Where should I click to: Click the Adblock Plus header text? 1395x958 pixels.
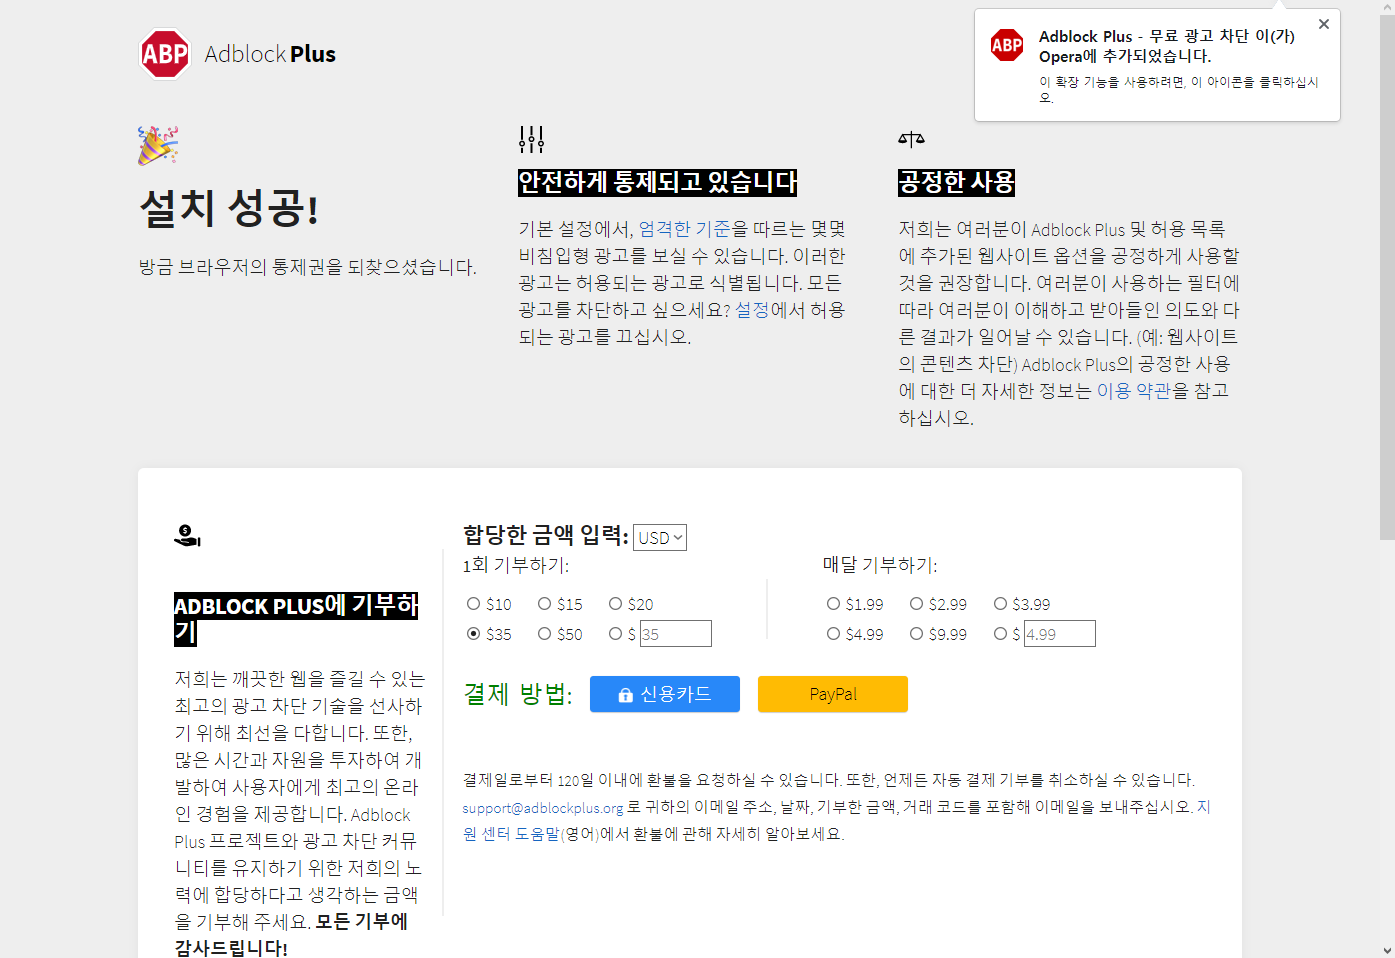coord(270,54)
